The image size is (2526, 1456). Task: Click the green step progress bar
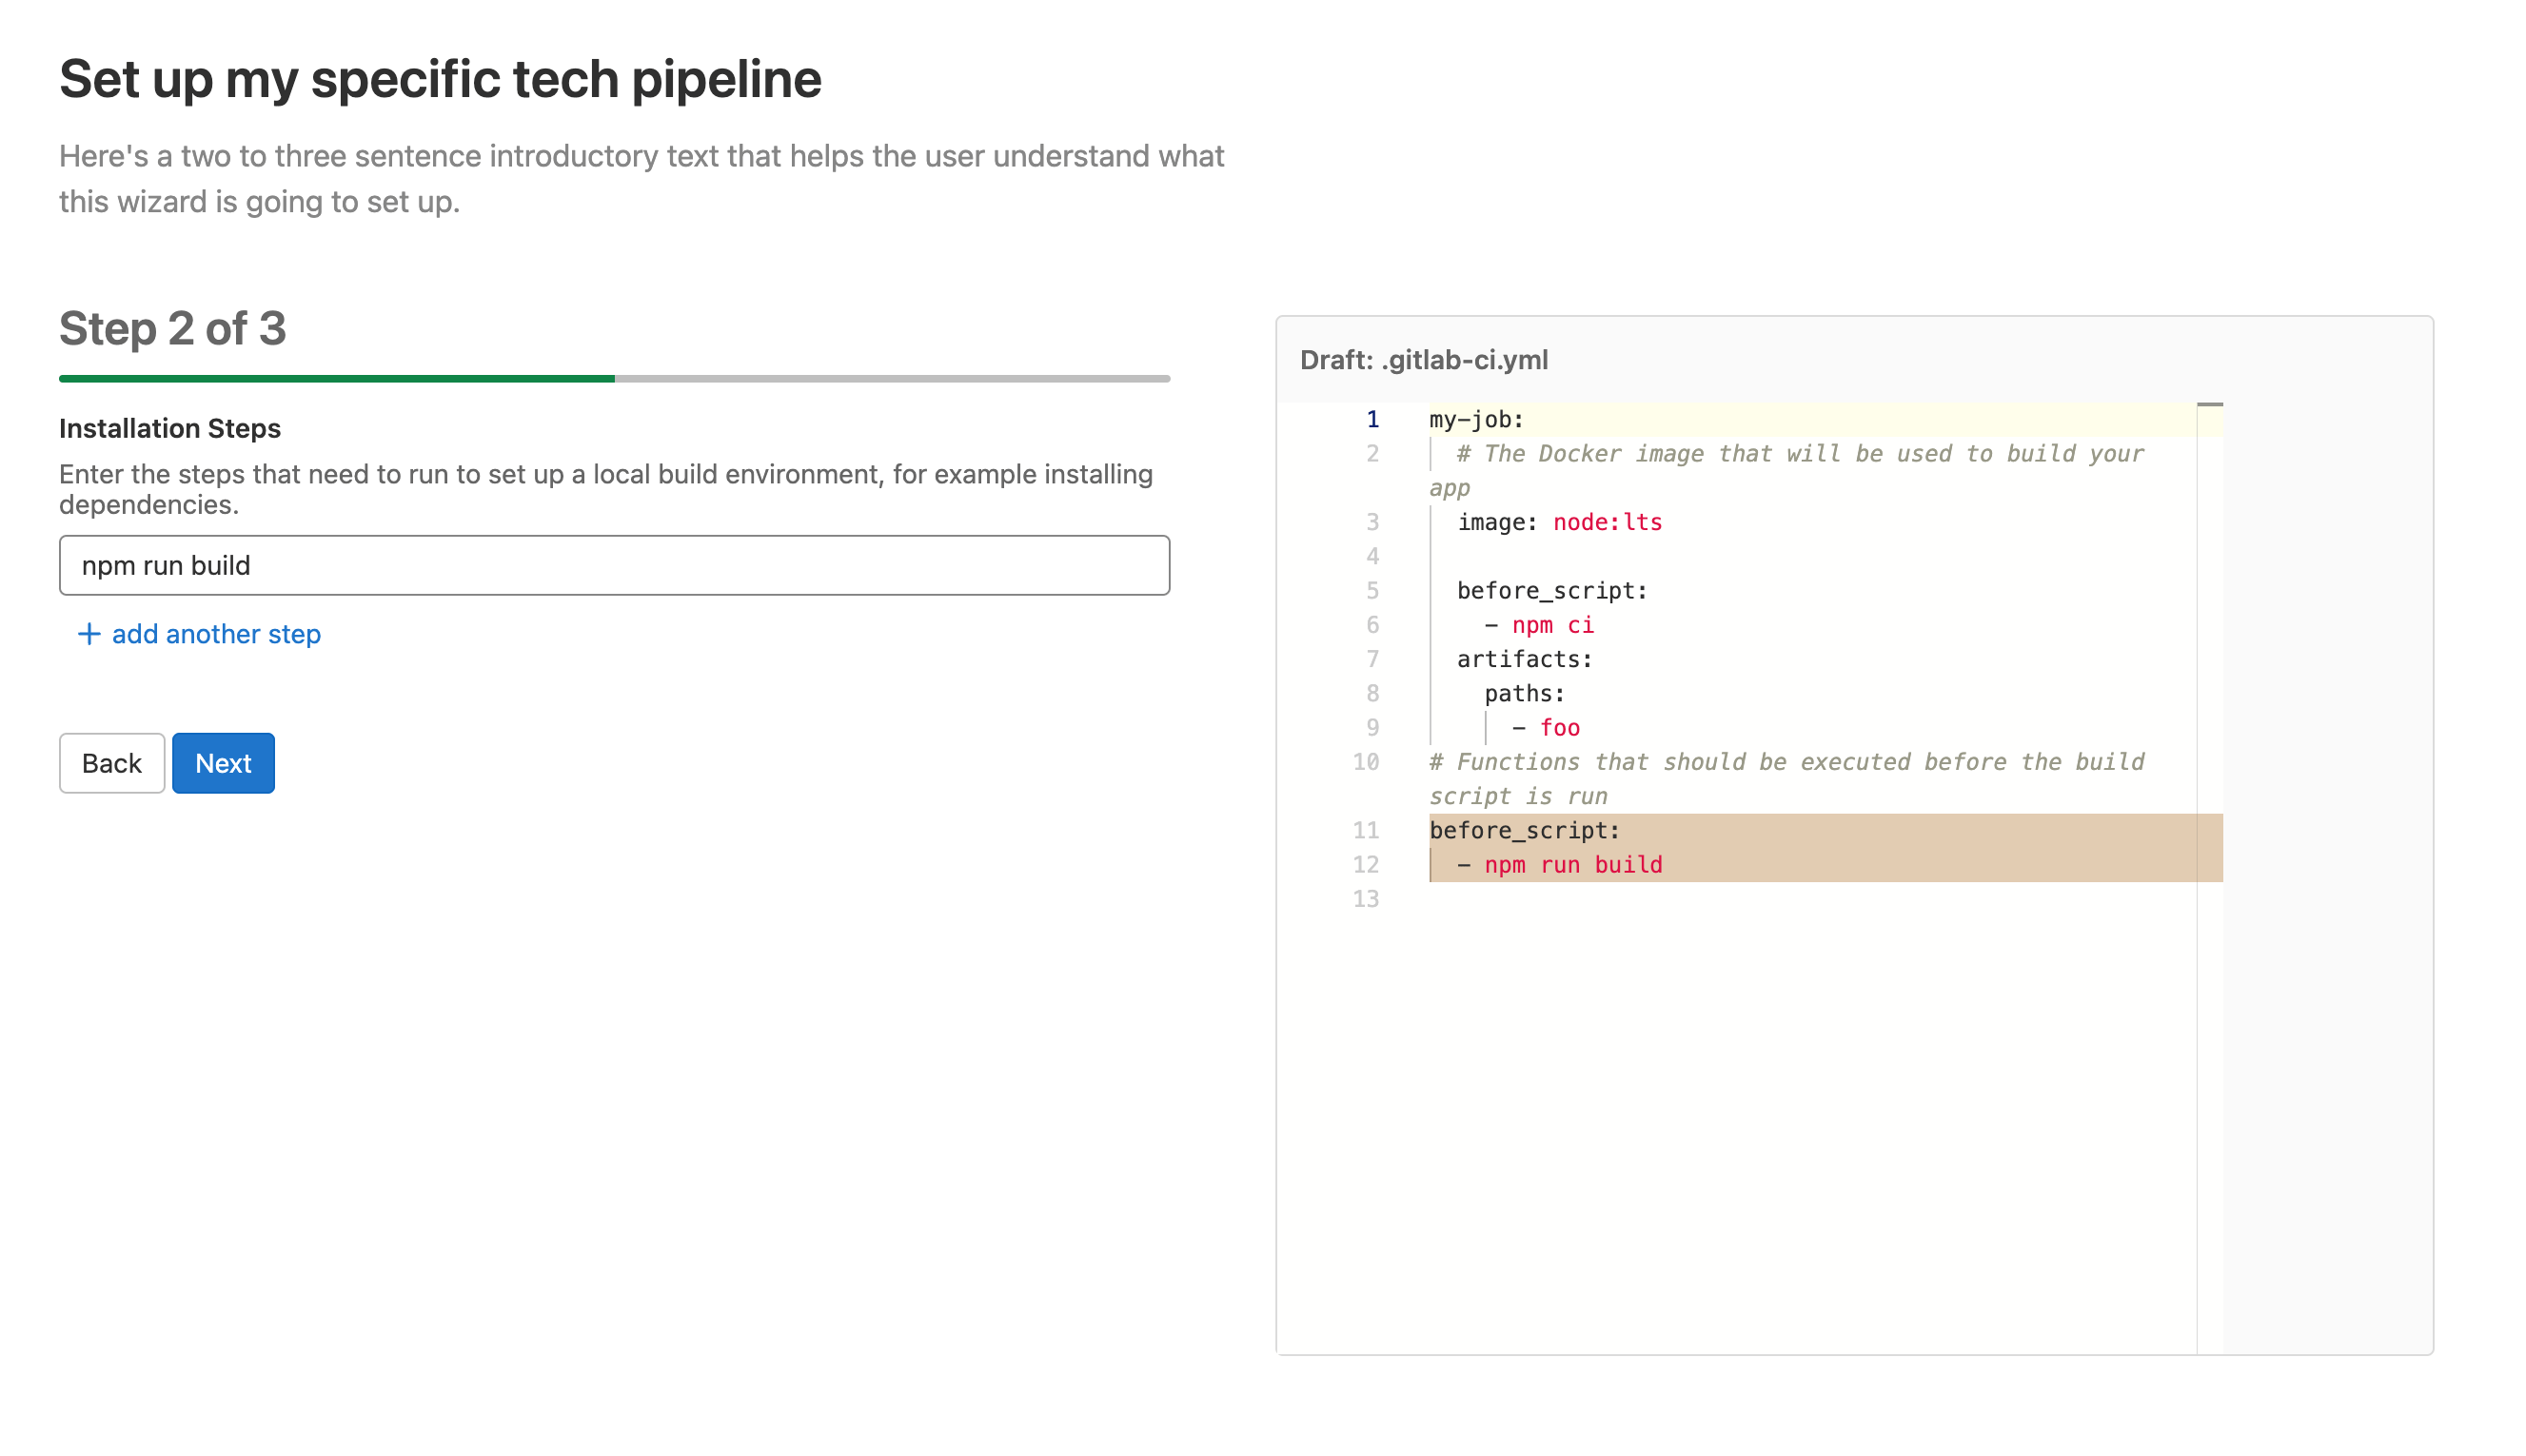(x=336, y=379)
